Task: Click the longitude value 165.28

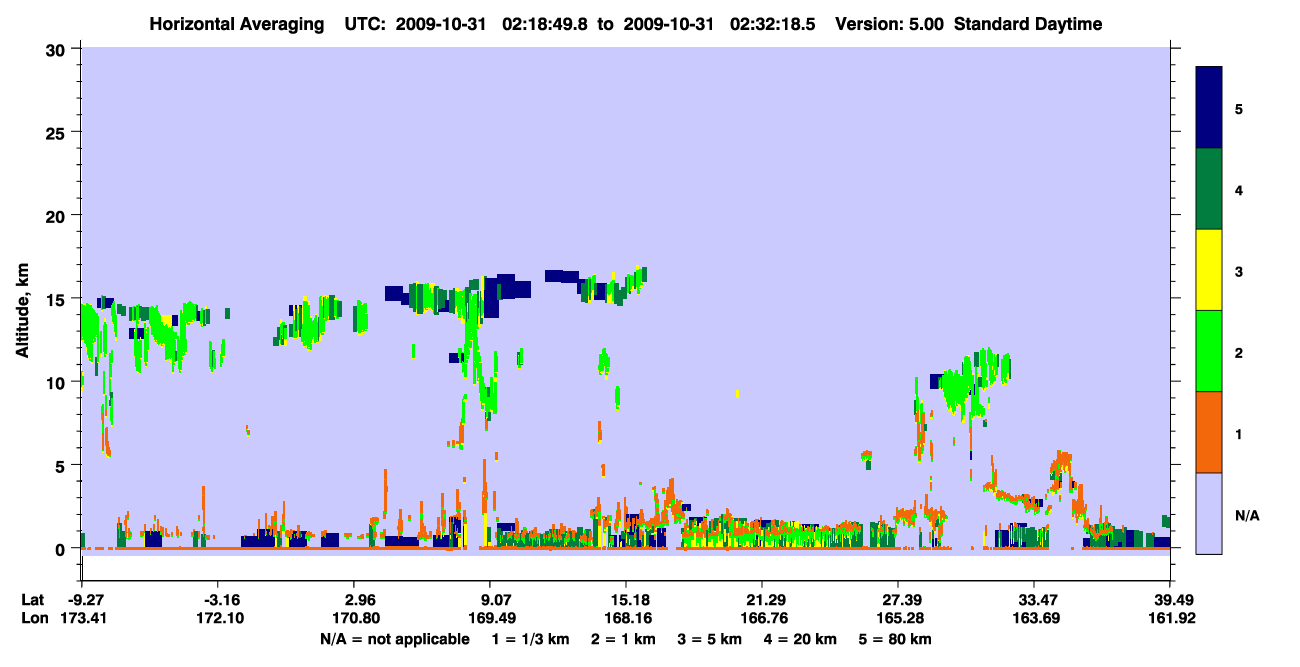Action: pyautogui.click(x=898, y=619)
